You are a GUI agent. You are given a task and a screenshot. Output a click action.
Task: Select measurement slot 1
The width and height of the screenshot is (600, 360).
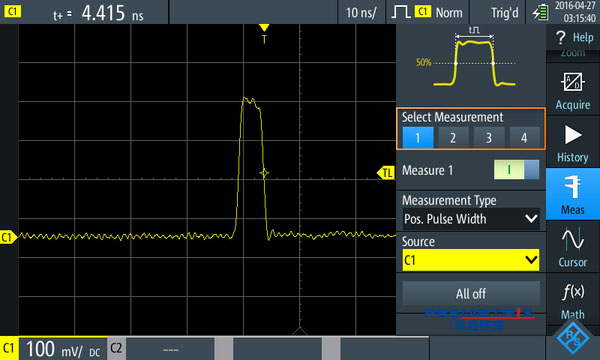coord(417,137)
